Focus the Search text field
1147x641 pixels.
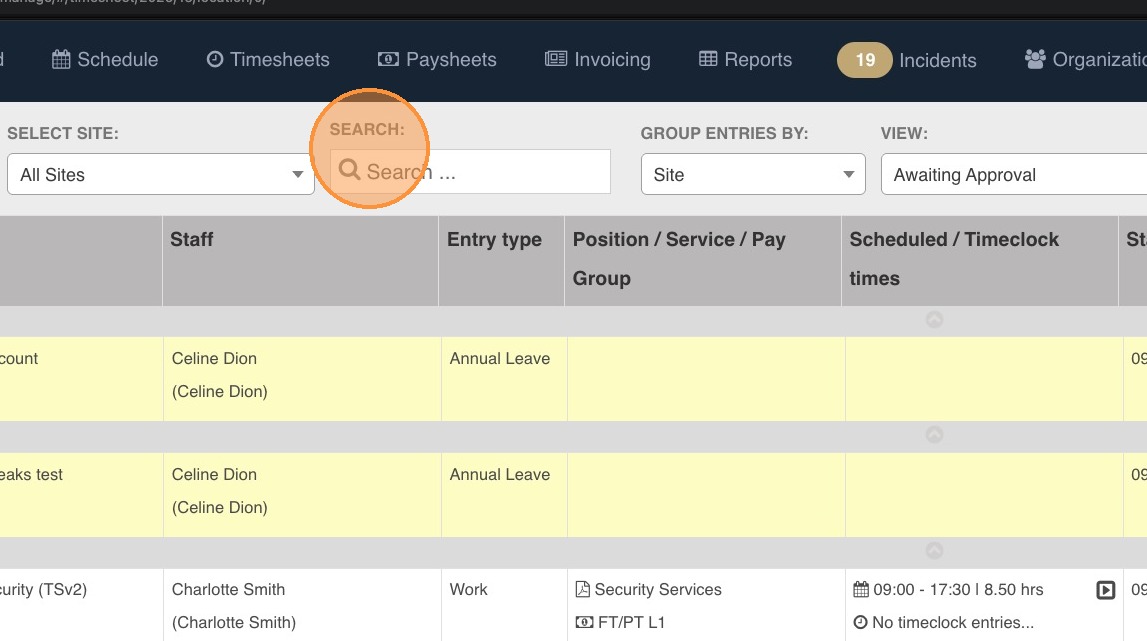(480, 172)
